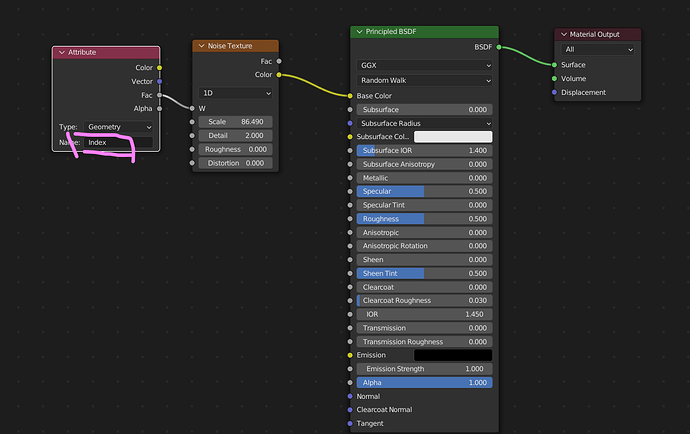Click the Emission Strength field 1.000
The width and height of the screenshot is (690, 434).
424,369
